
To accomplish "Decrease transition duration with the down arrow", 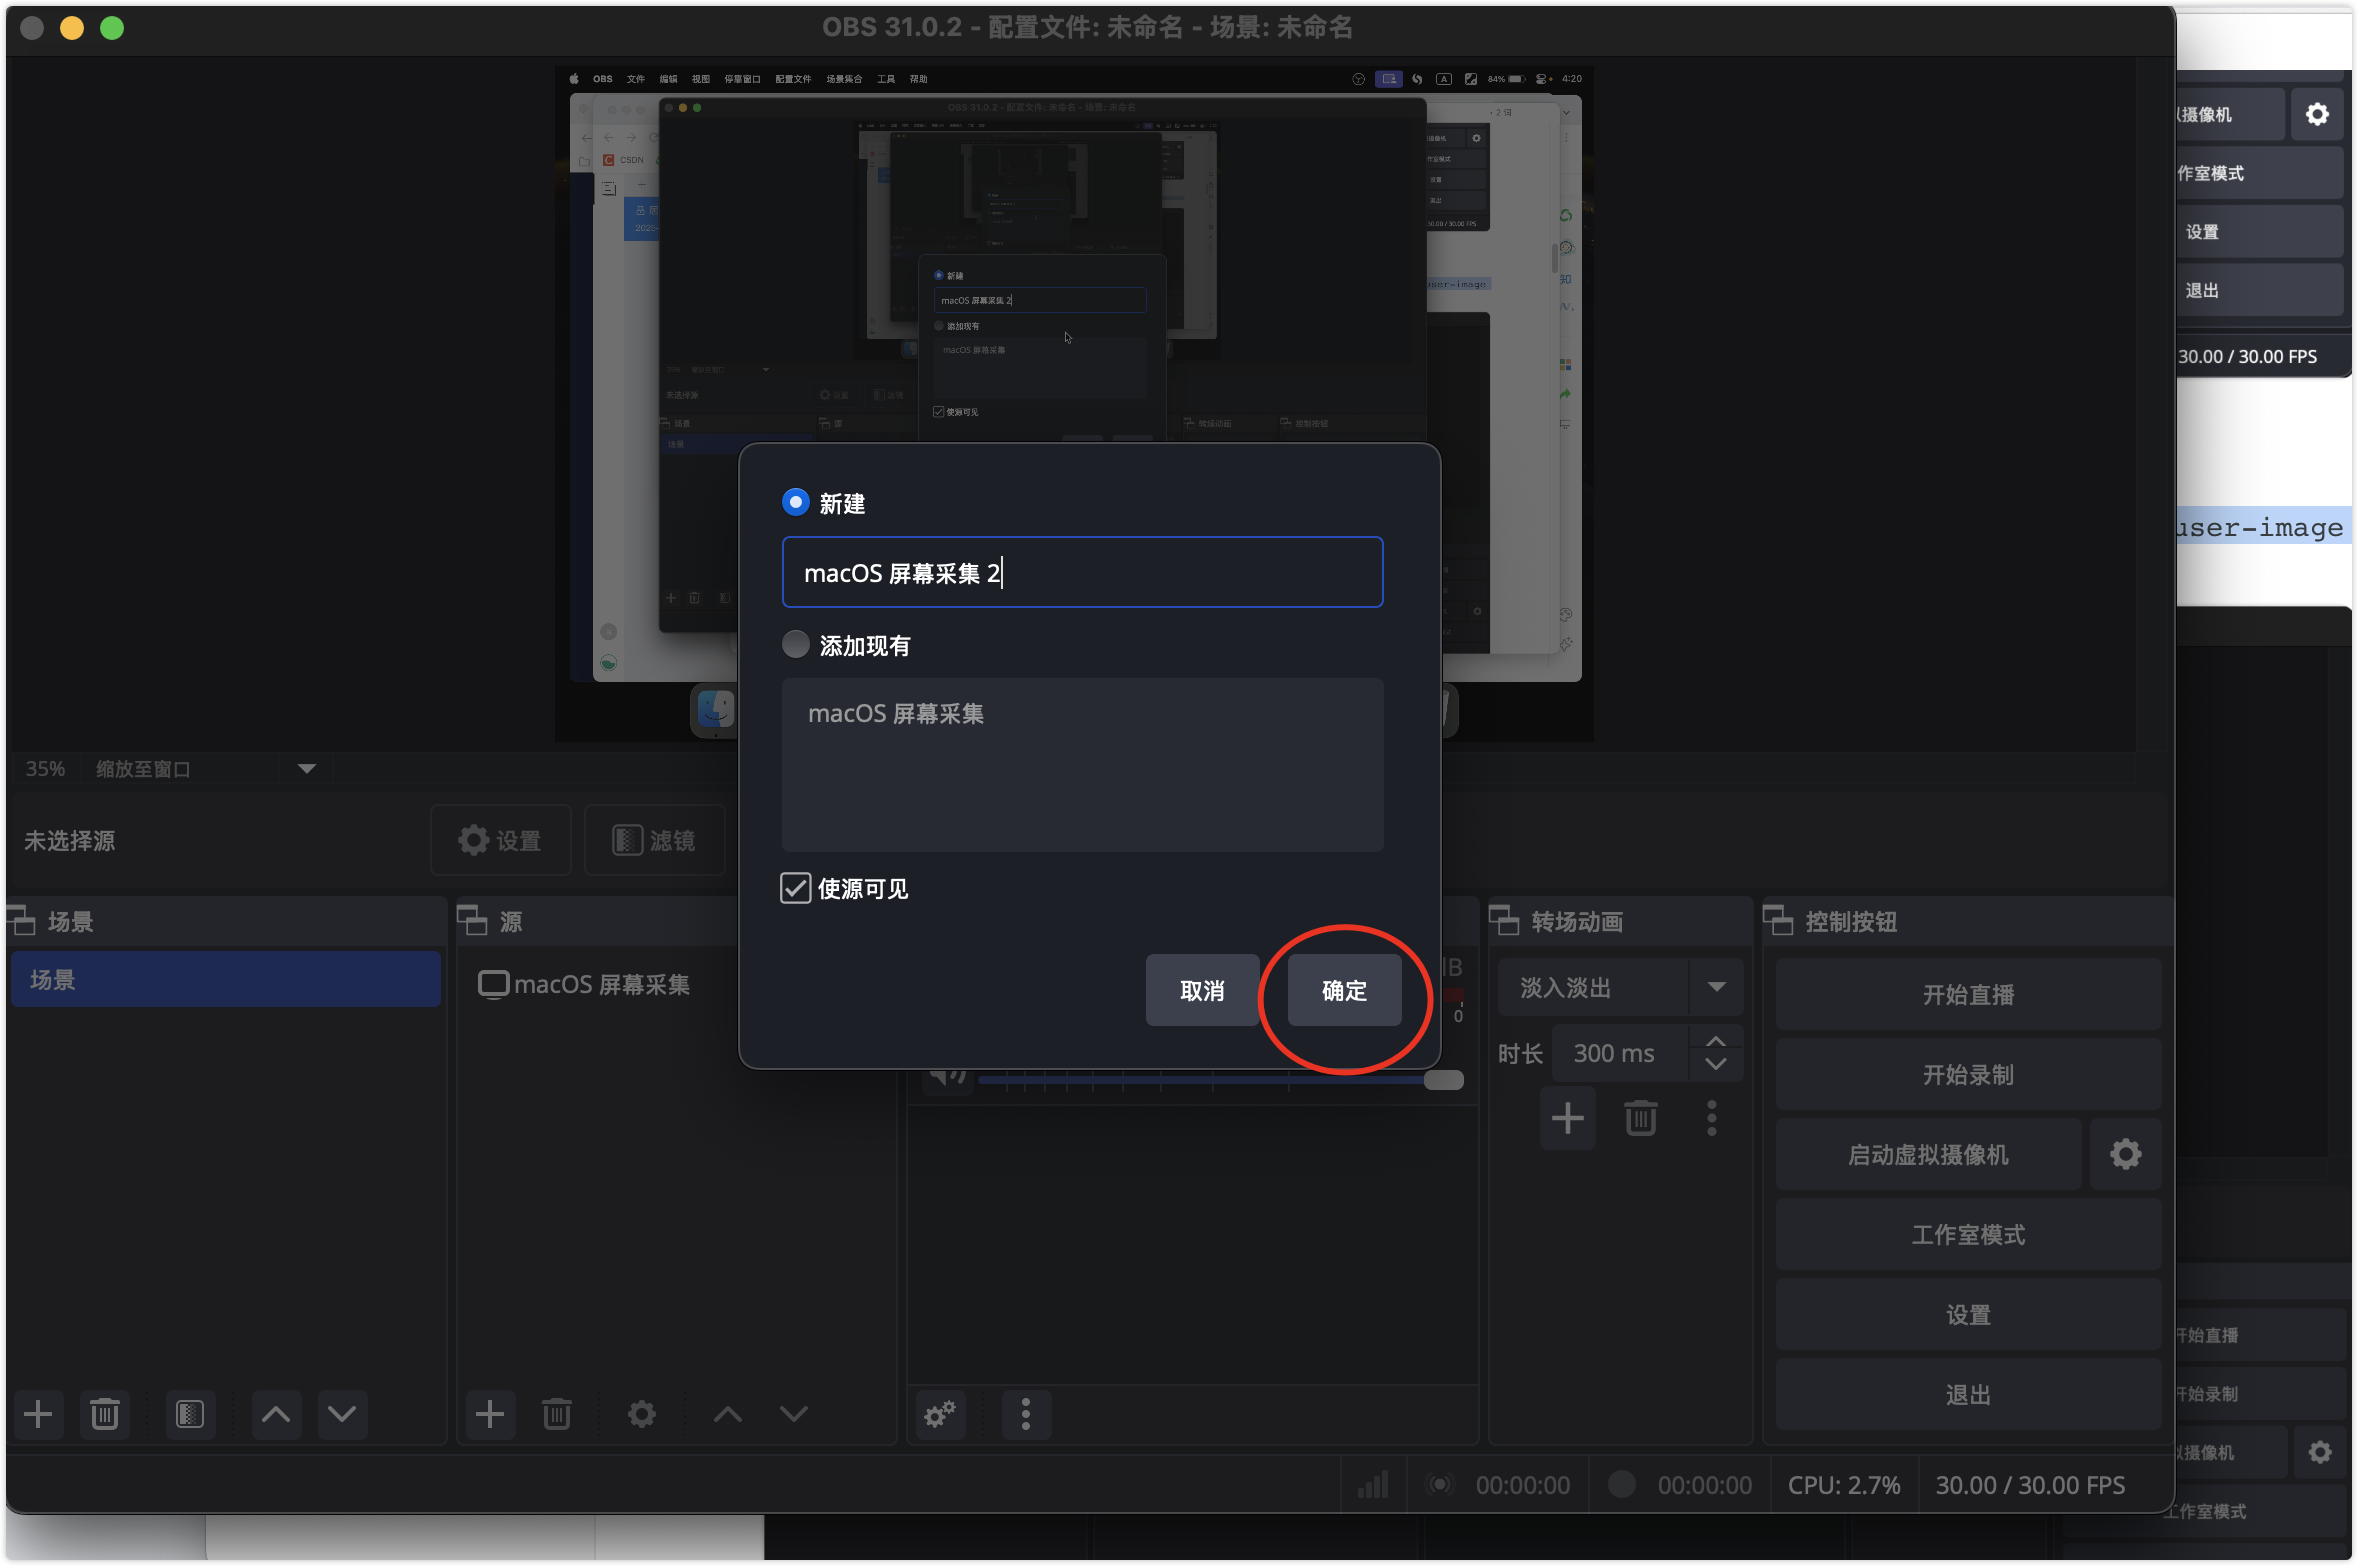I will click(x=1716, y=1065).
